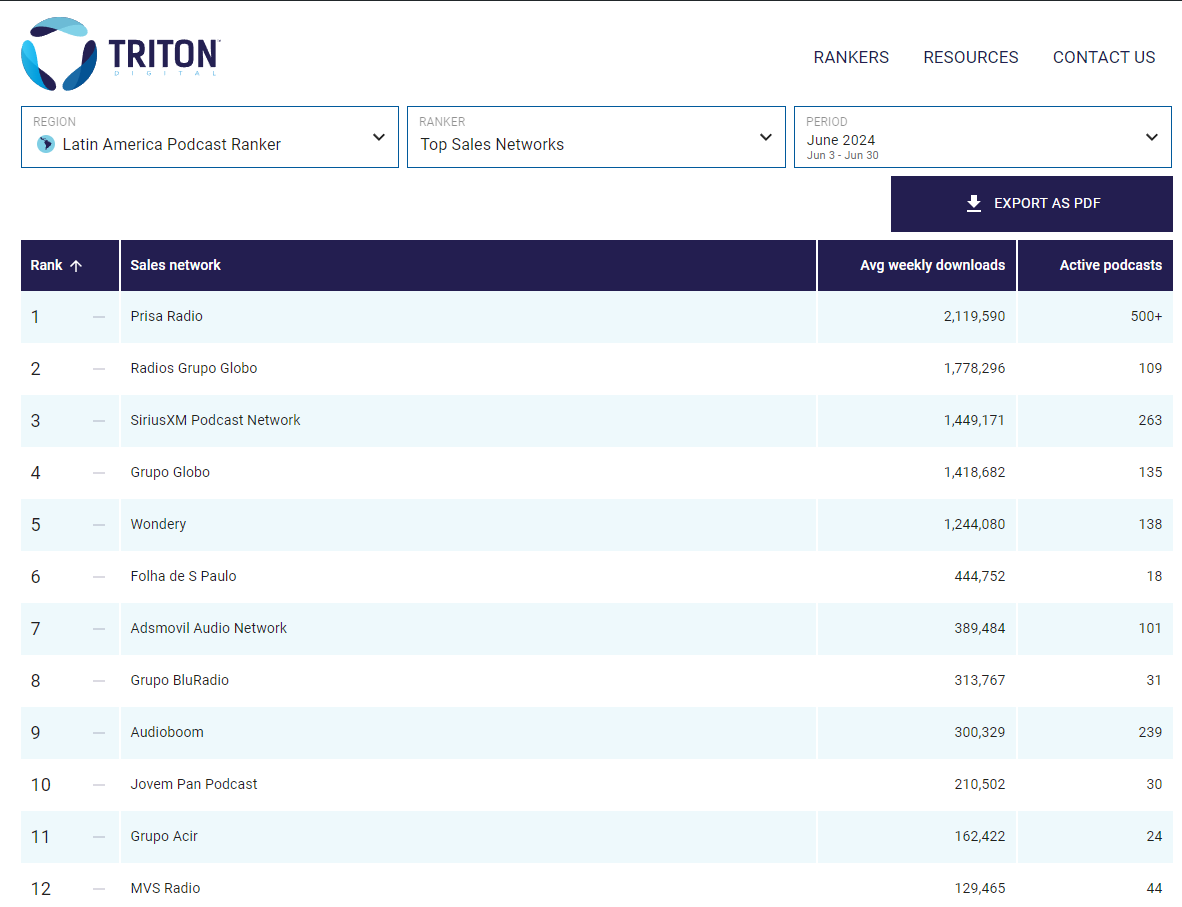Open the RESOURCES menu
The image size is (1182, 907).
point(971,57)
